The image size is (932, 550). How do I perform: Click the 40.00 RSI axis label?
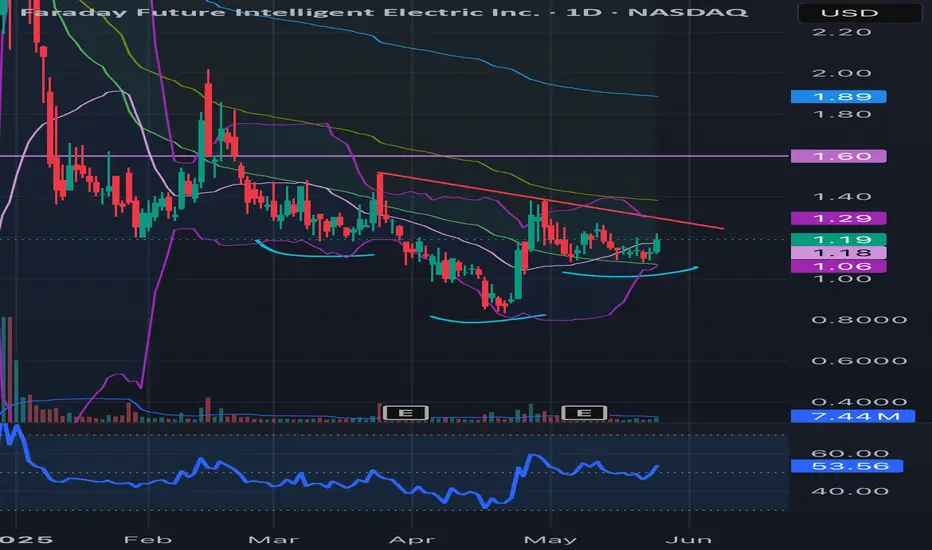850,491
